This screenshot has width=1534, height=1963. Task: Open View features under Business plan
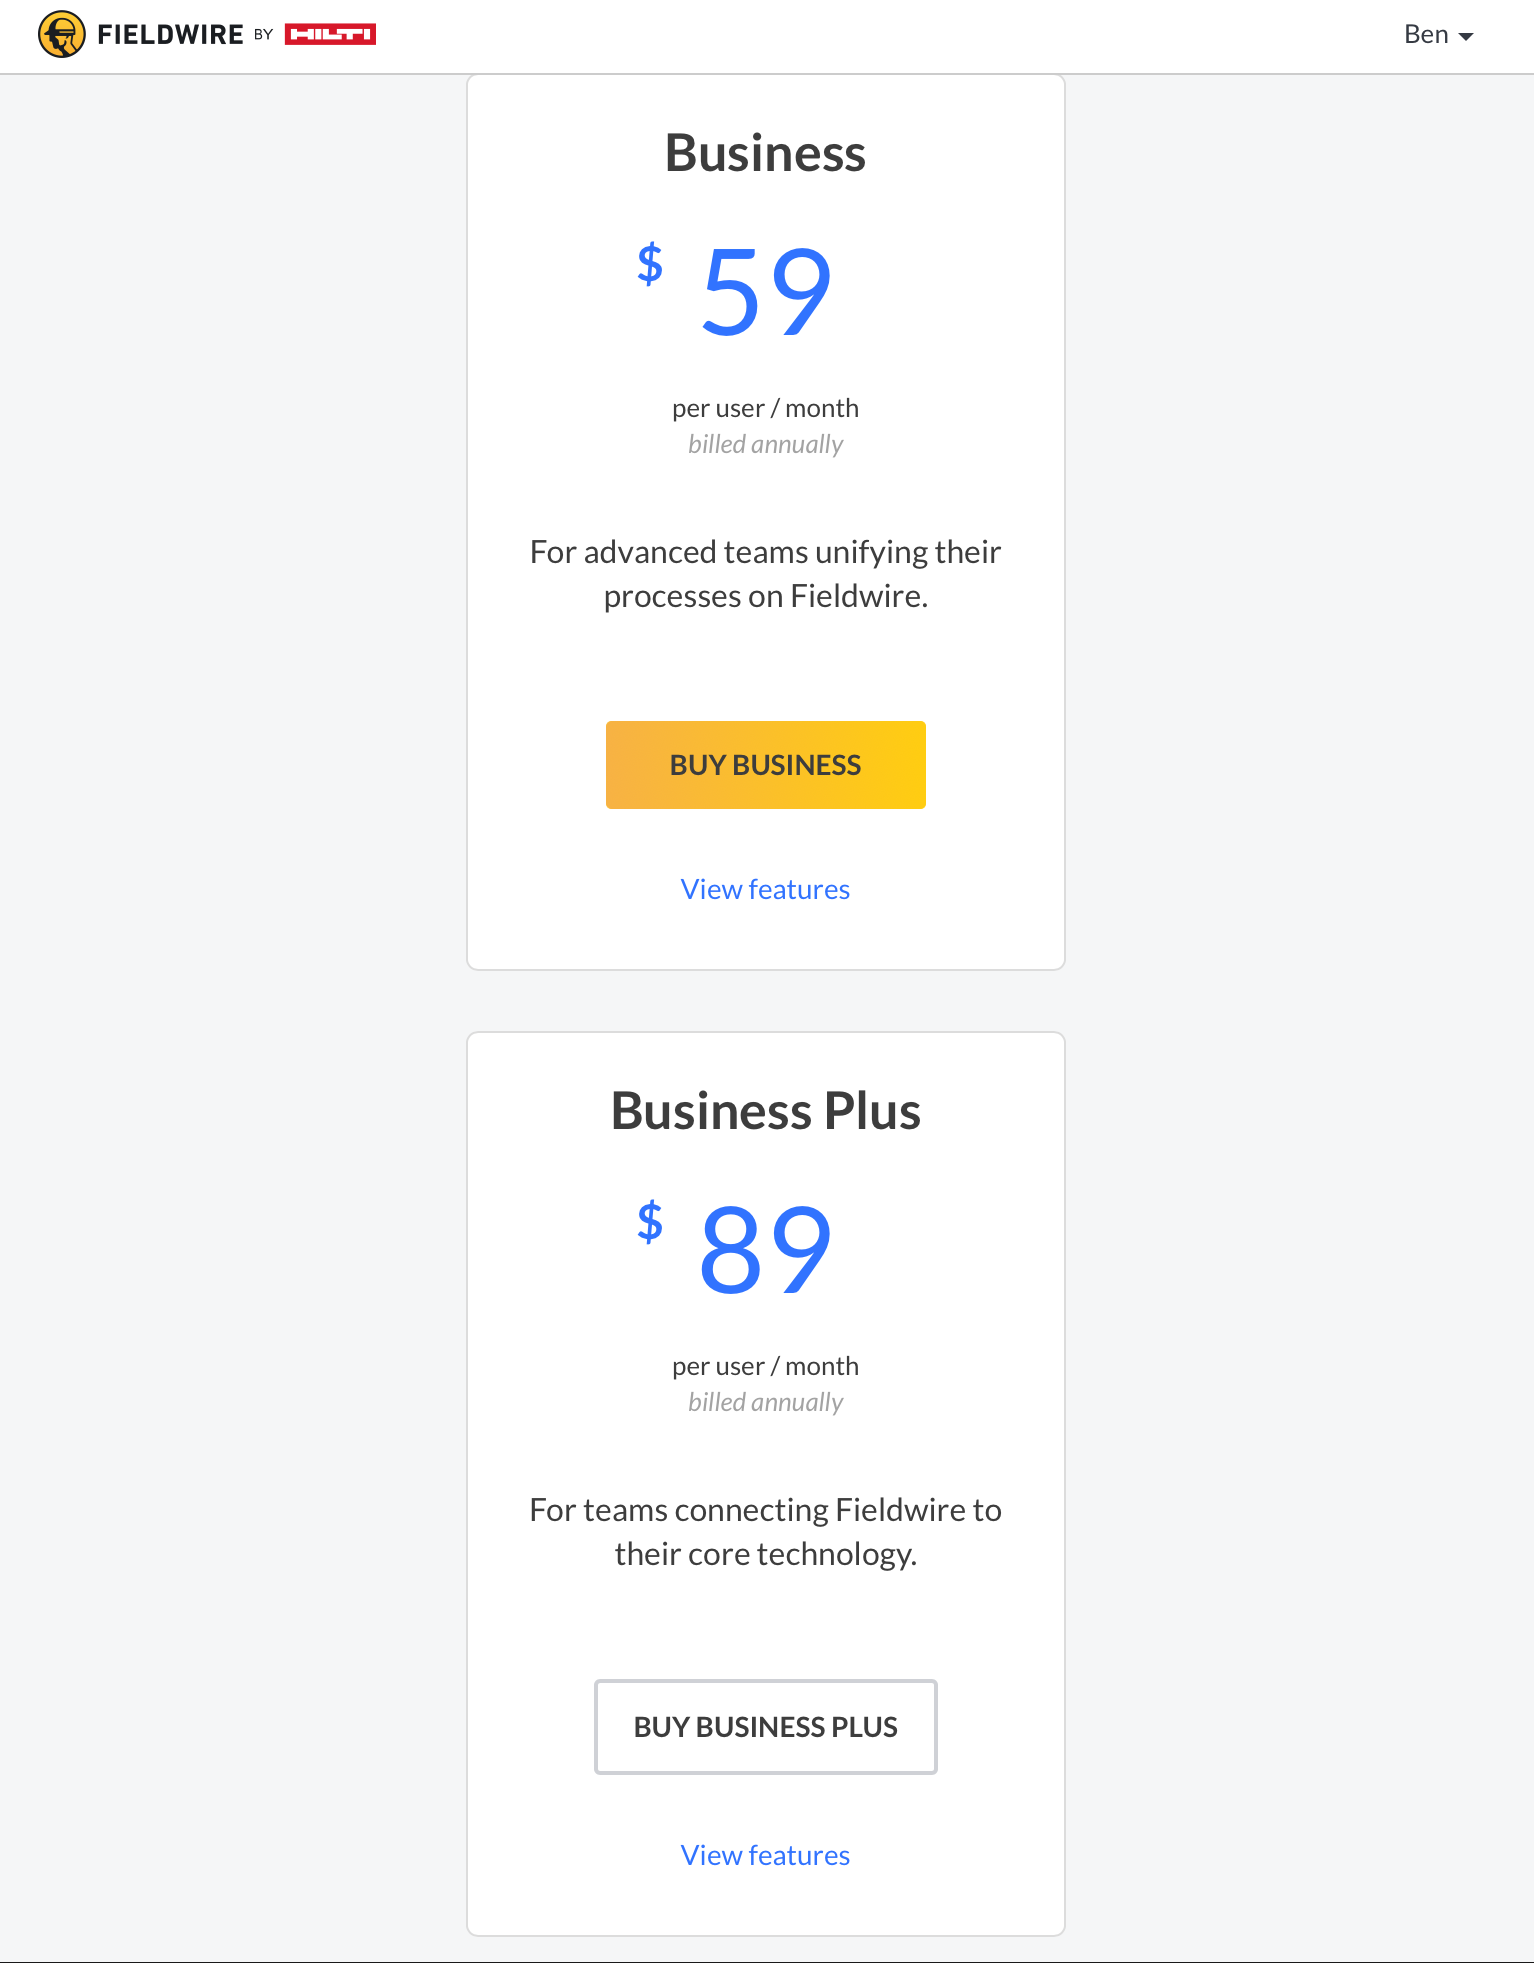[x=766, y=889]
